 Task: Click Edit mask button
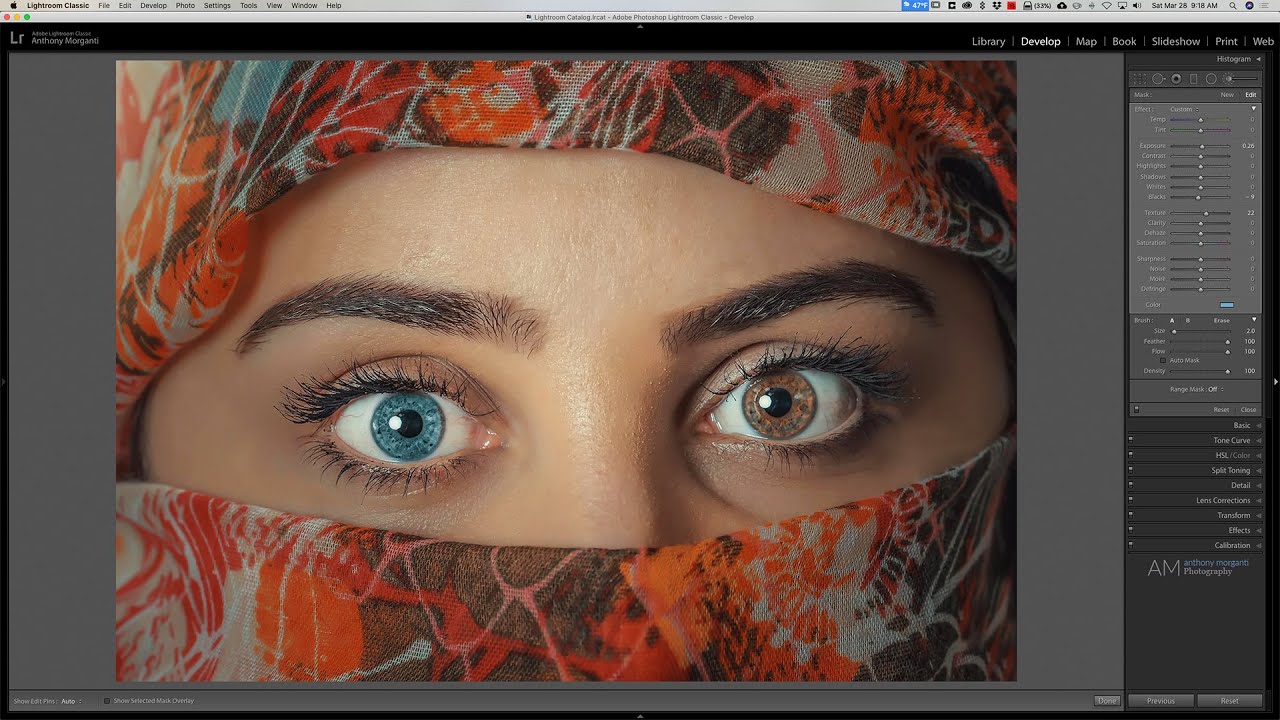click(x=1251, y=95)
